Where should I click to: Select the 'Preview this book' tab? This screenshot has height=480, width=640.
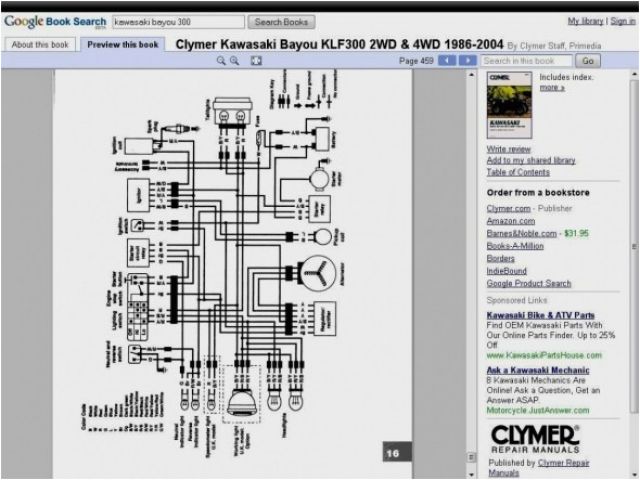tap(123, 45)
